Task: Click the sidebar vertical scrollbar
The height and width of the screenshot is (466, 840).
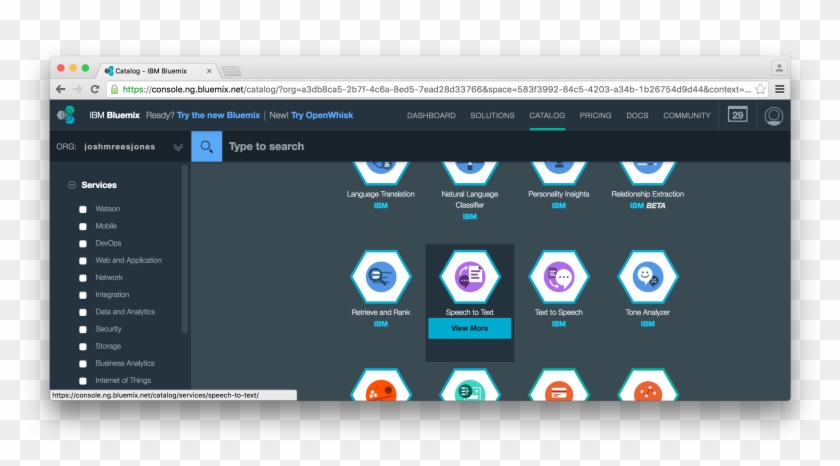Action: 185,249
